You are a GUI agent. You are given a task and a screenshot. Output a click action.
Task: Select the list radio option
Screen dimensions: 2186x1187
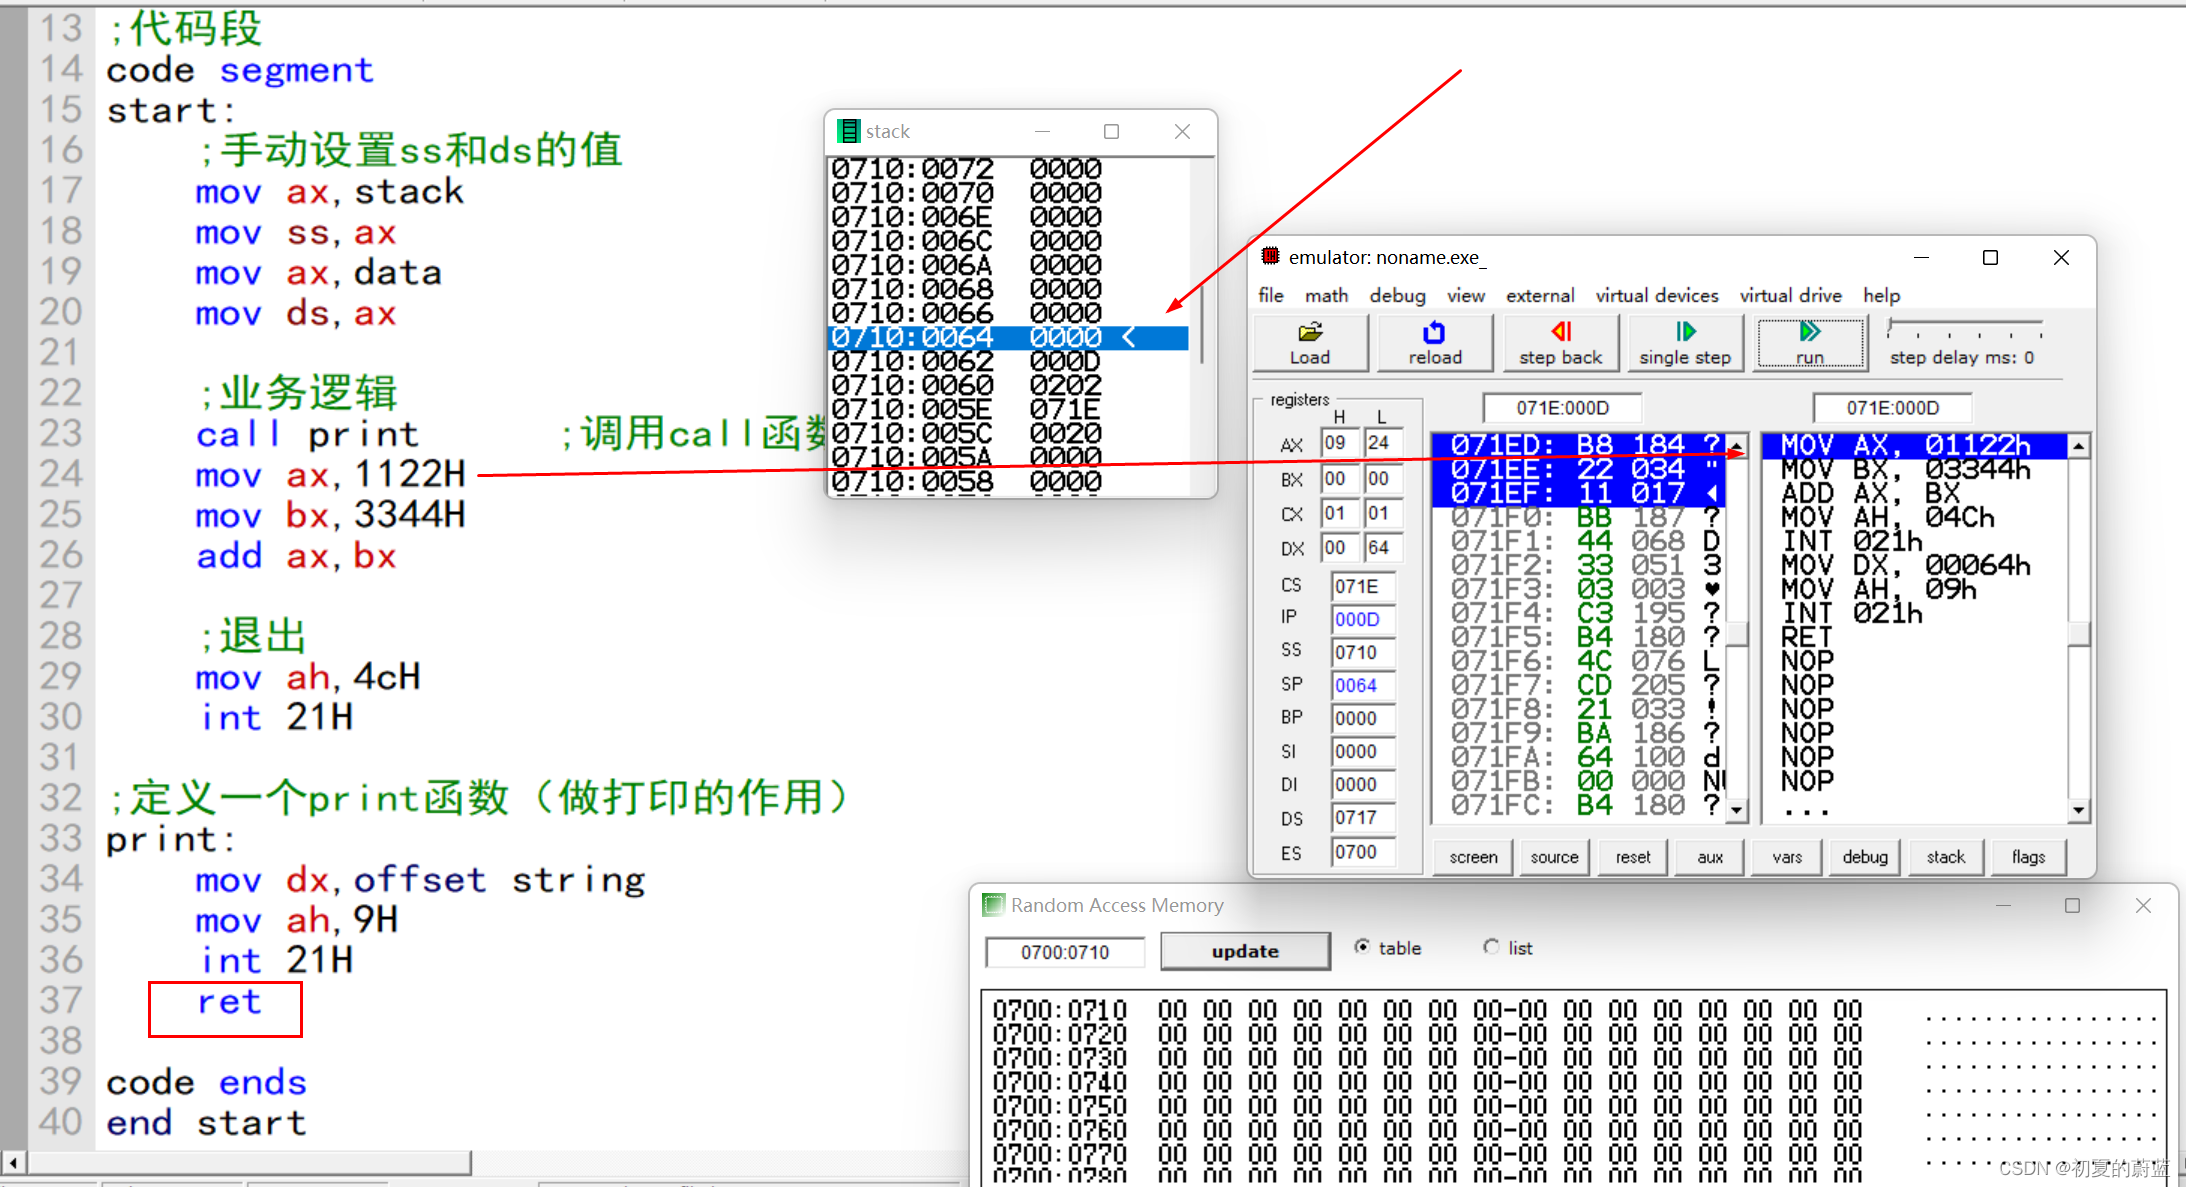1492,947
